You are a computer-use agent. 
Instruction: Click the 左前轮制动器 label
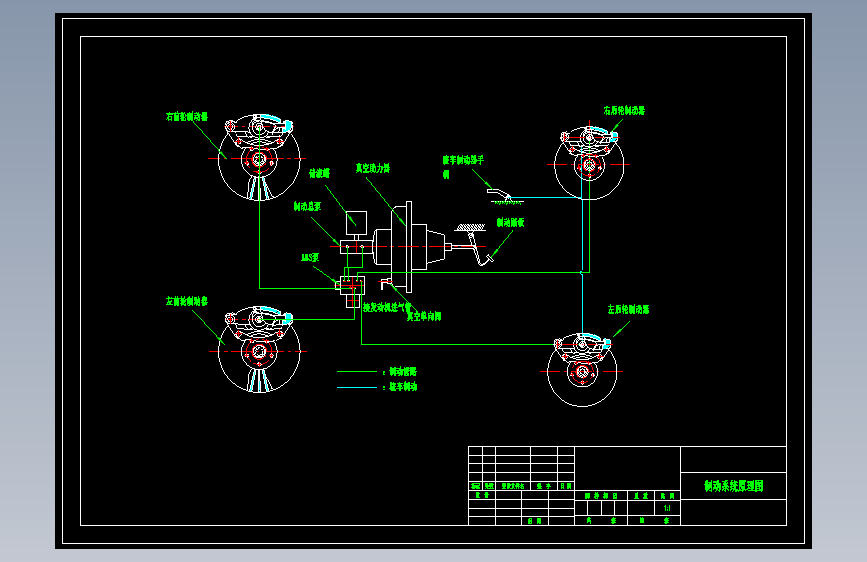(x=187, y=301)
